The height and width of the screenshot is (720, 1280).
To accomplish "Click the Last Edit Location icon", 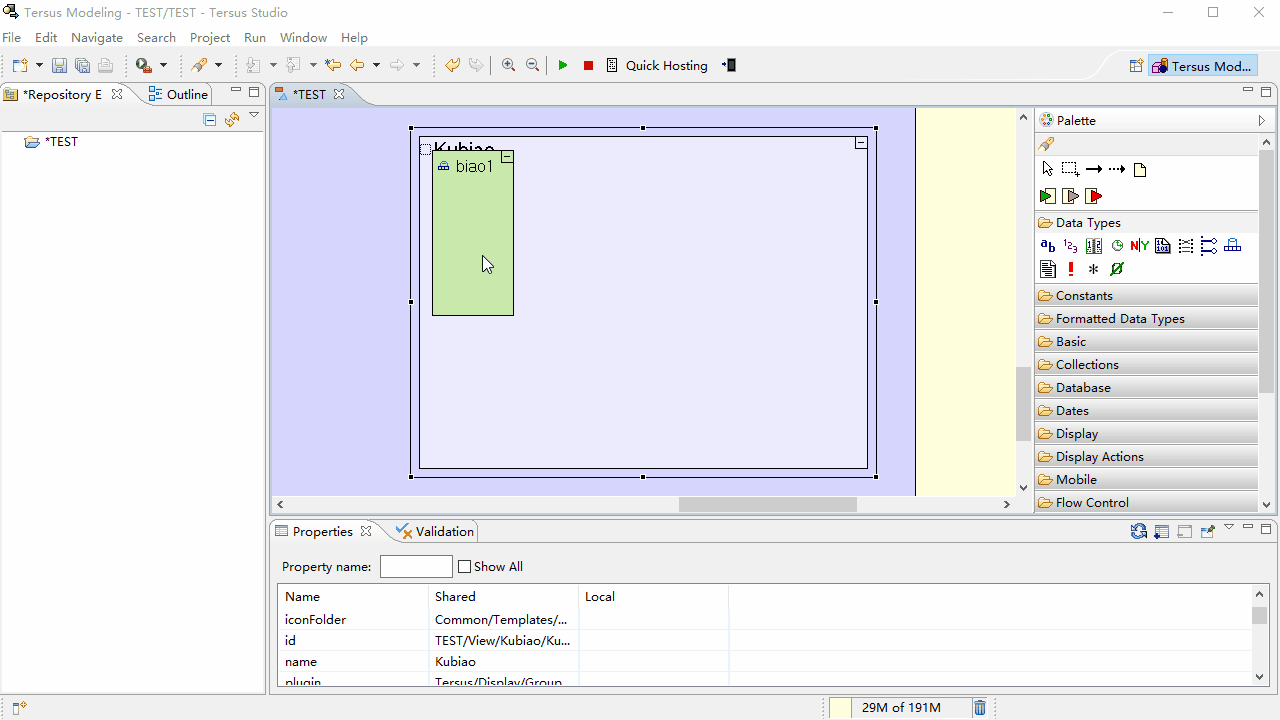I will (x=333, y=65).
